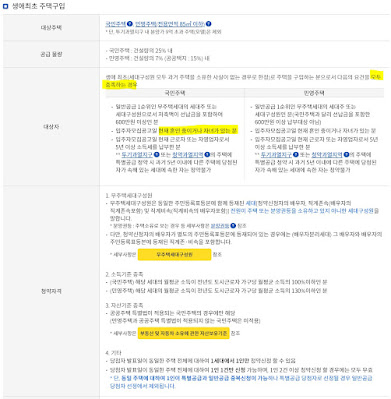Click the 대상주택 row header
Screen dimensions: 391x399
tap(51, 27)
